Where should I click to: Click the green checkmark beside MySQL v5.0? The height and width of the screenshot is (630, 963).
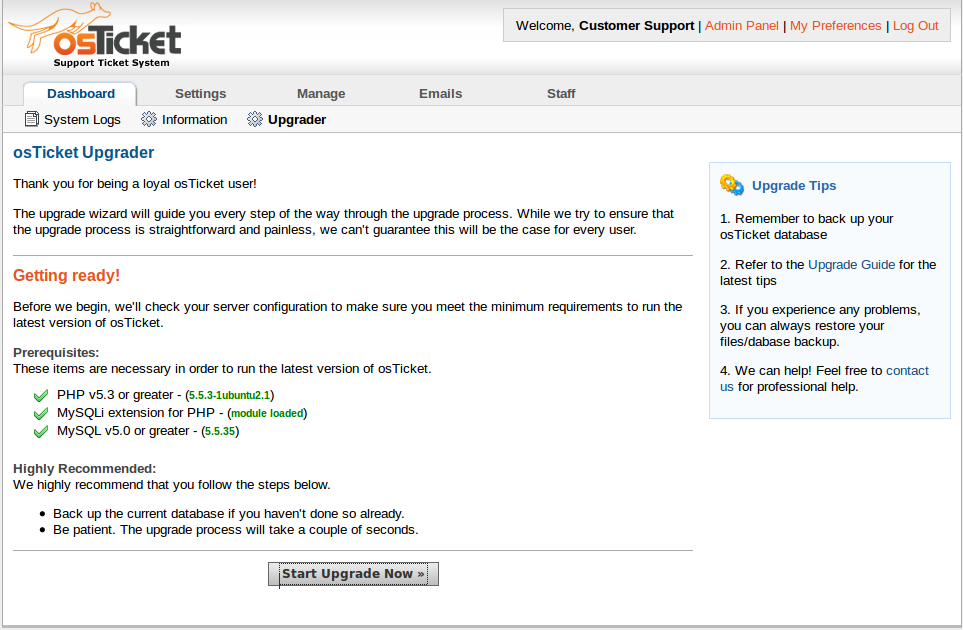tap(41, 432)
